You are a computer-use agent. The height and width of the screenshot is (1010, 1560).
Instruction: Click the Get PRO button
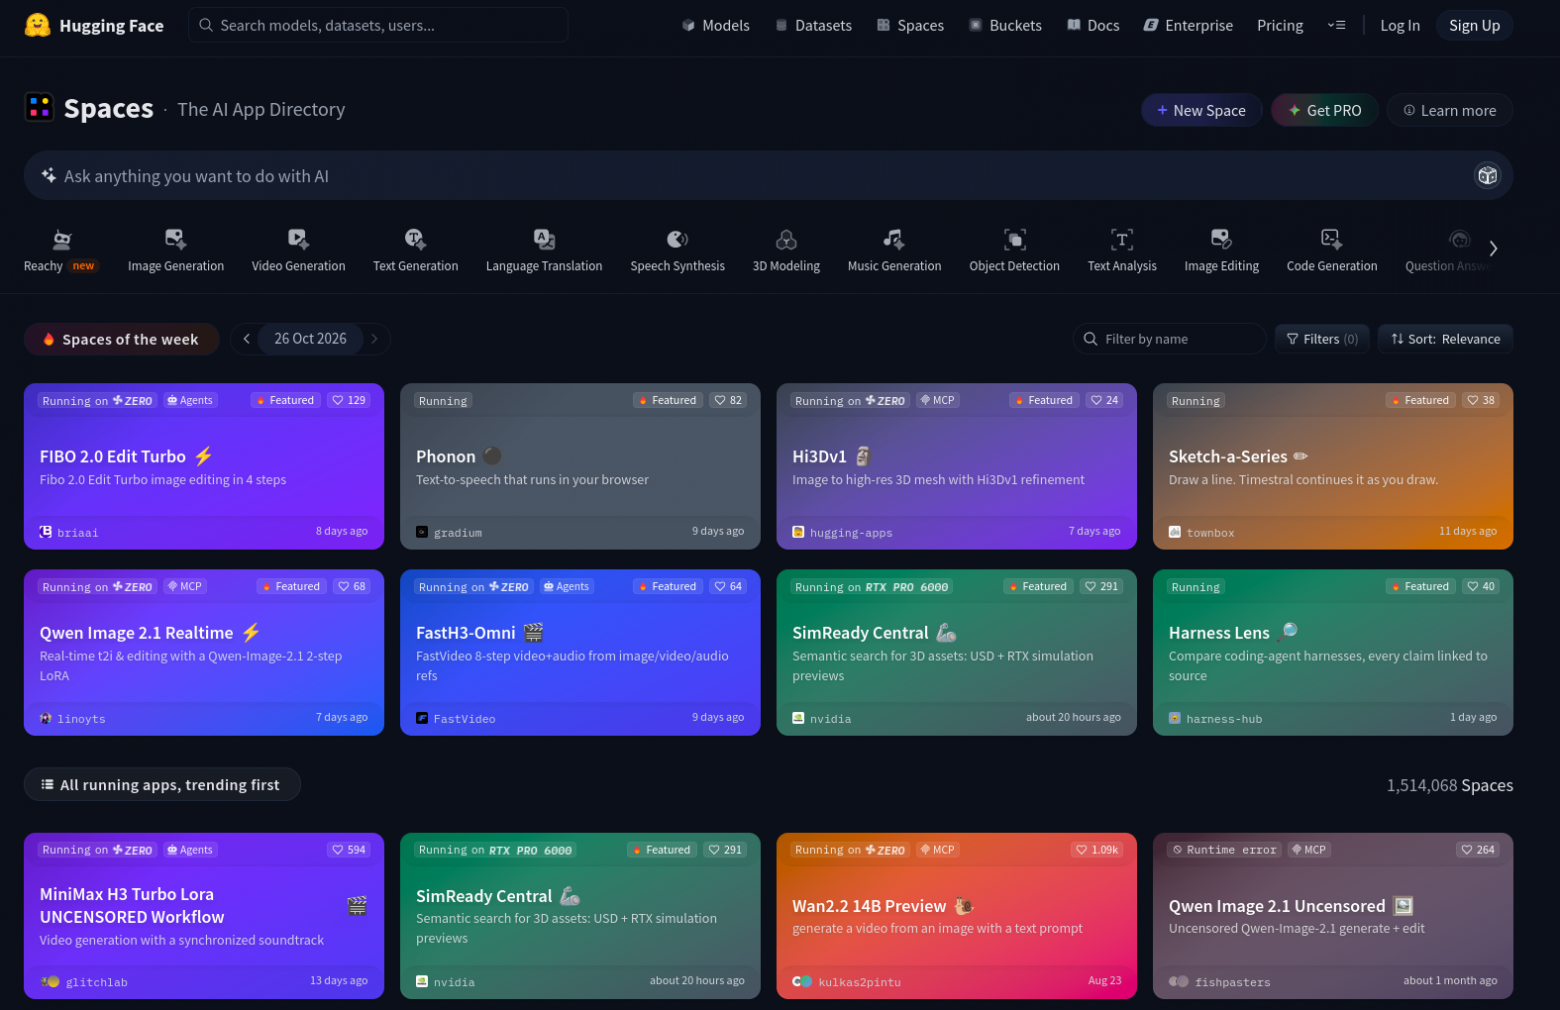point(1325,110)
